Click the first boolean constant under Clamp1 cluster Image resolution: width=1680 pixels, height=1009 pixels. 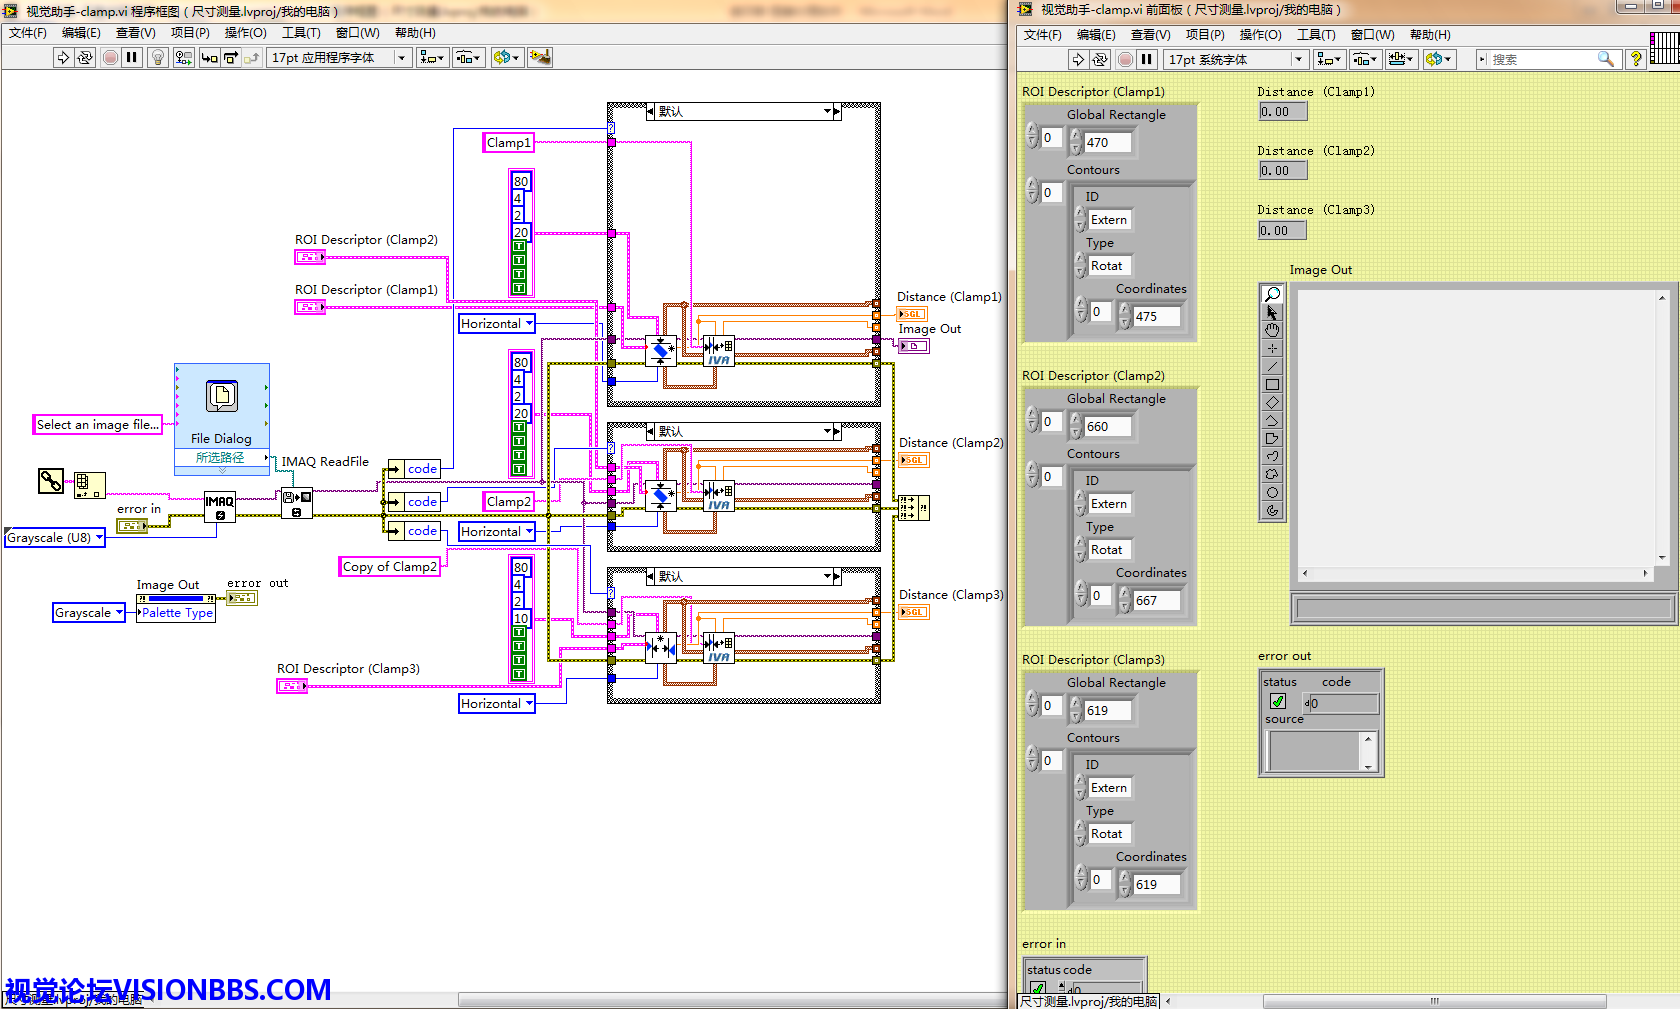(519, 246)
